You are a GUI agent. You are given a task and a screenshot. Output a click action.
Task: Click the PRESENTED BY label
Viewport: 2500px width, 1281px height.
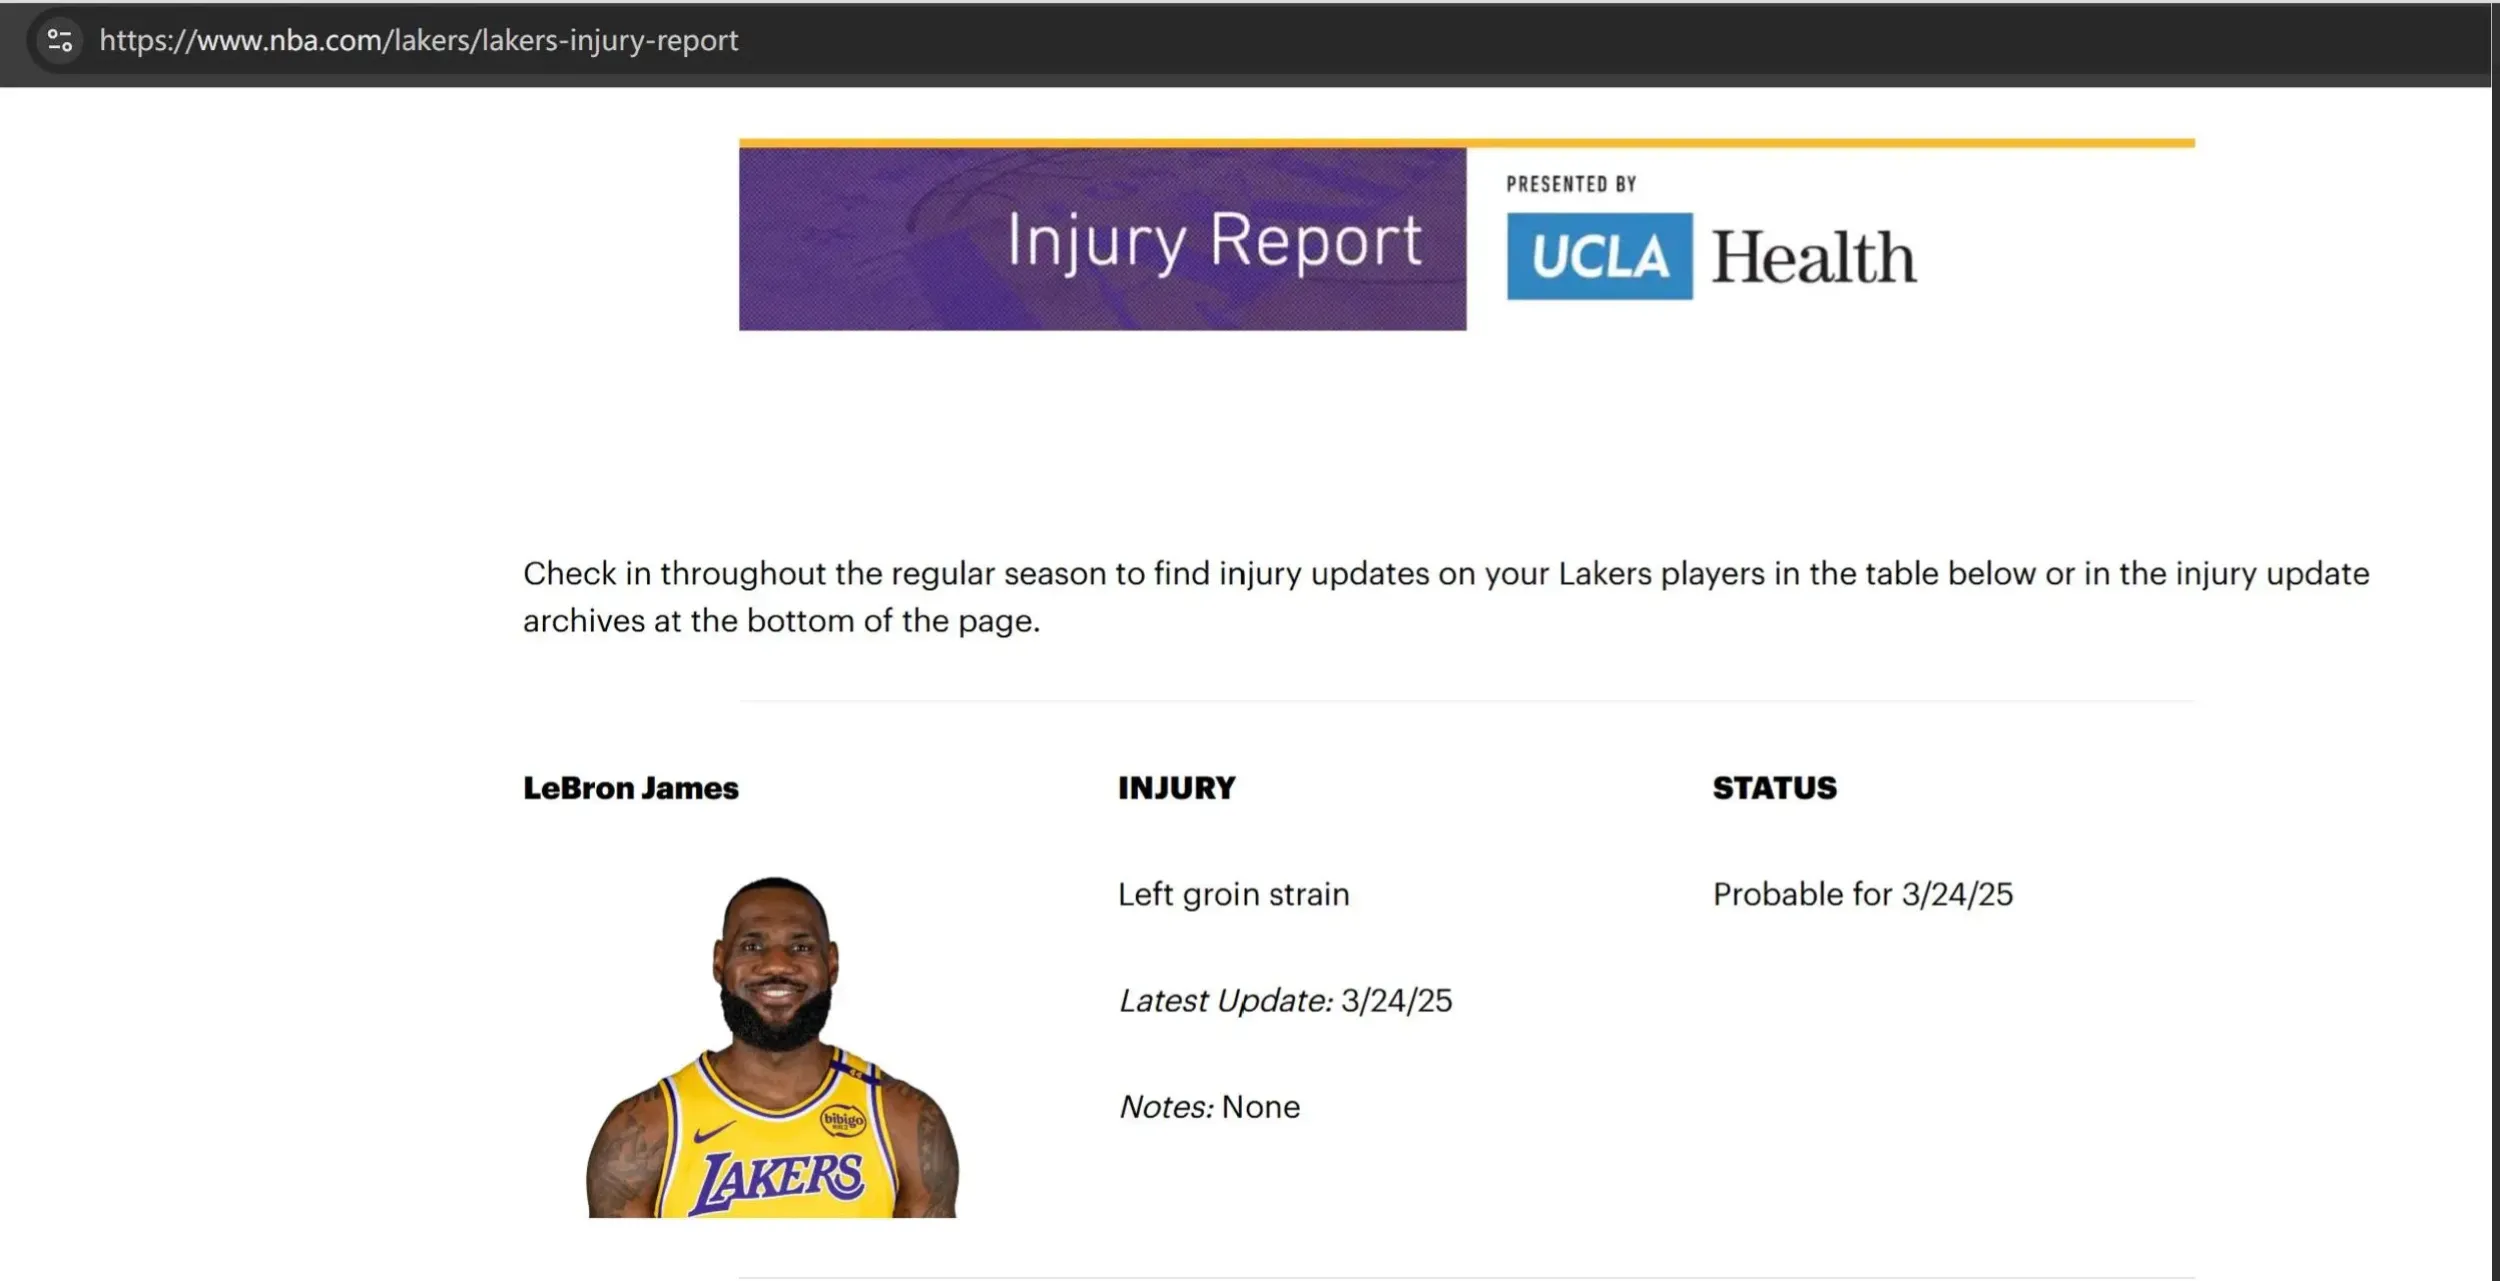pyautogui.click(x=1571, y=184)
